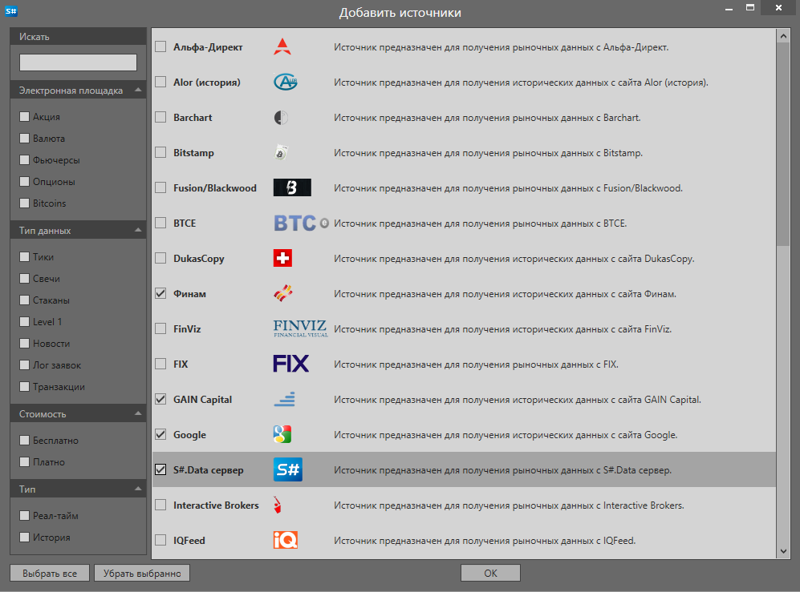Screen dimensions: 800x592
Task: Tick the Фьючерсы filter checkbox
Action: pos(25,160)
